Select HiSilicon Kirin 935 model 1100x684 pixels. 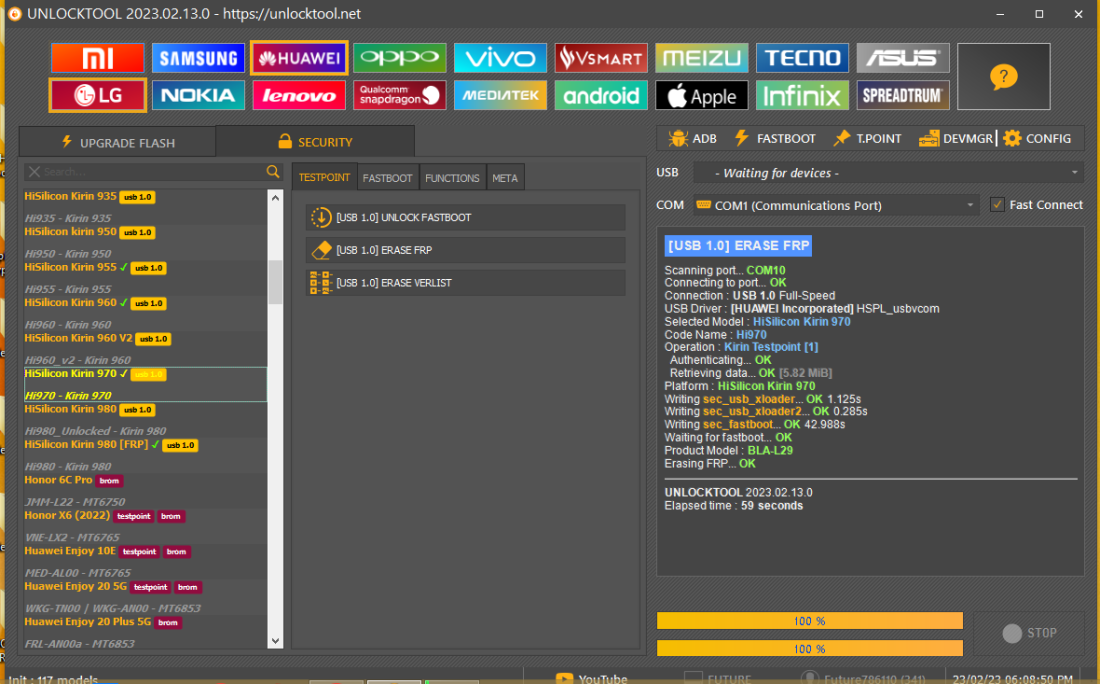point(145,207)
